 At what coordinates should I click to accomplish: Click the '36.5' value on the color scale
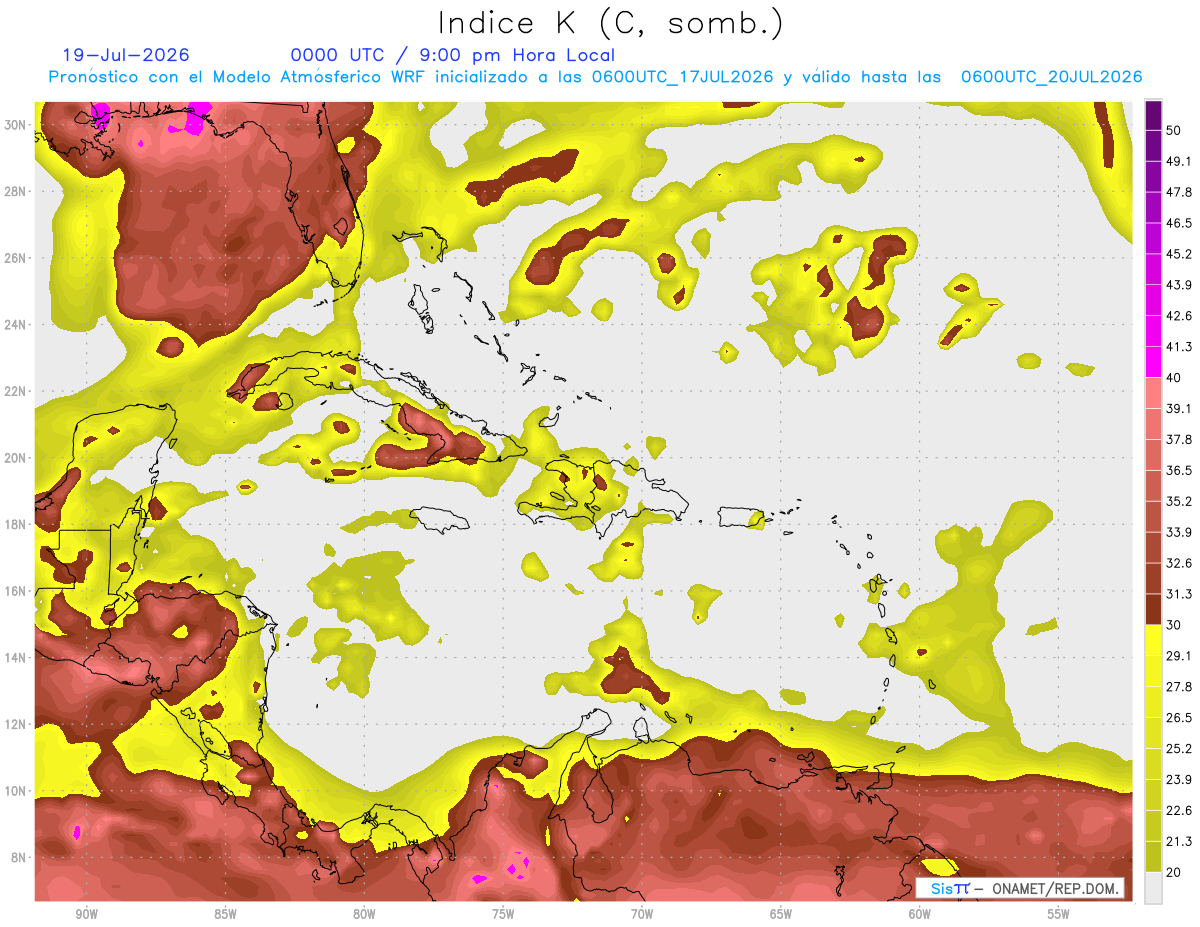point(1179,471)
